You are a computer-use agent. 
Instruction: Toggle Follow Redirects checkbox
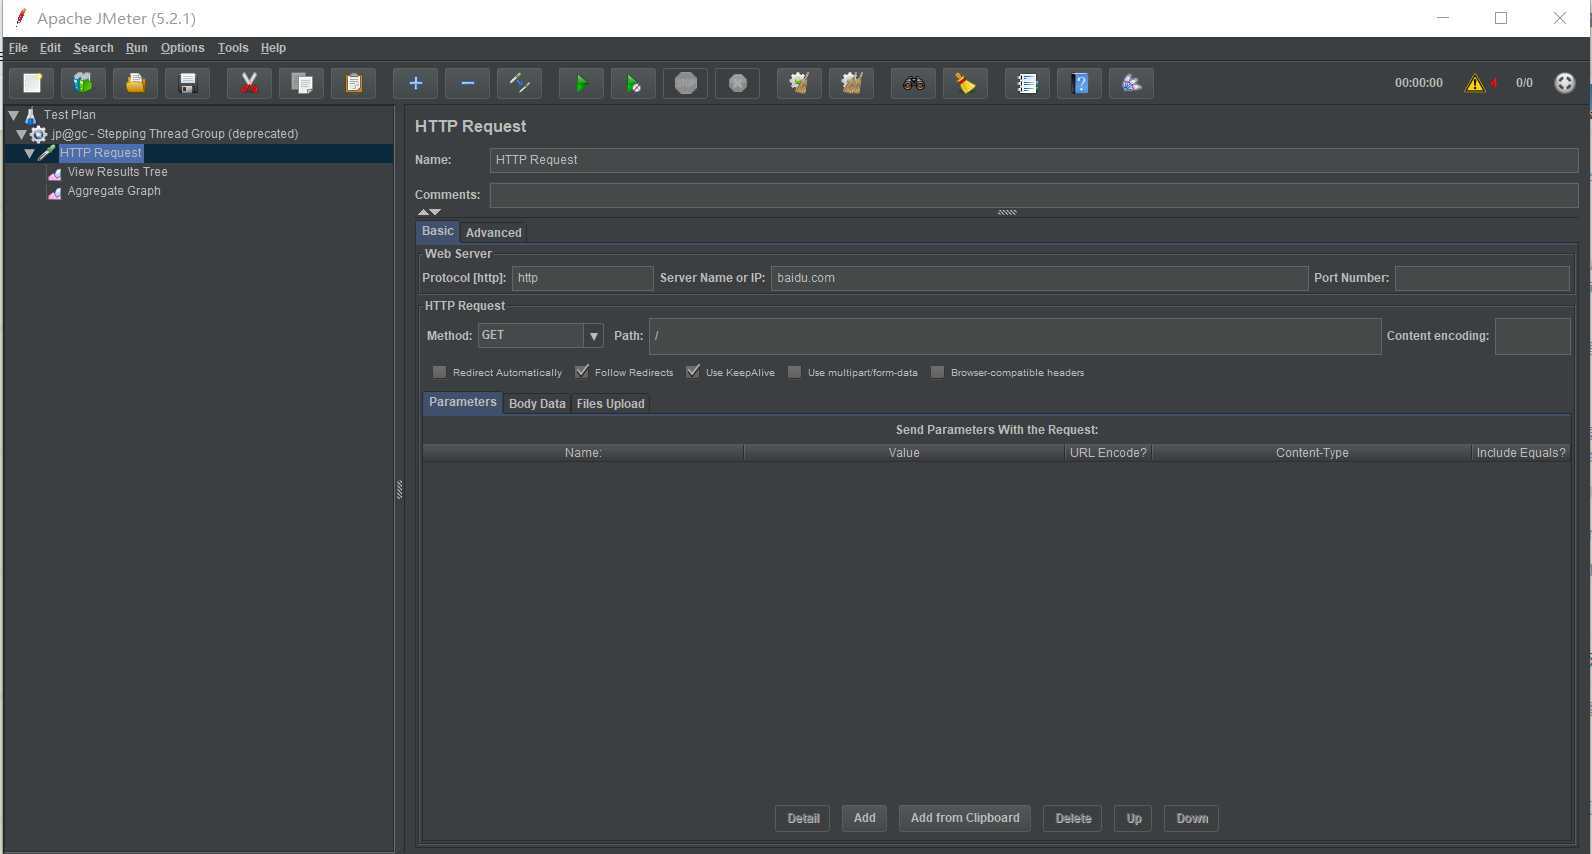[x=581, y=372]
